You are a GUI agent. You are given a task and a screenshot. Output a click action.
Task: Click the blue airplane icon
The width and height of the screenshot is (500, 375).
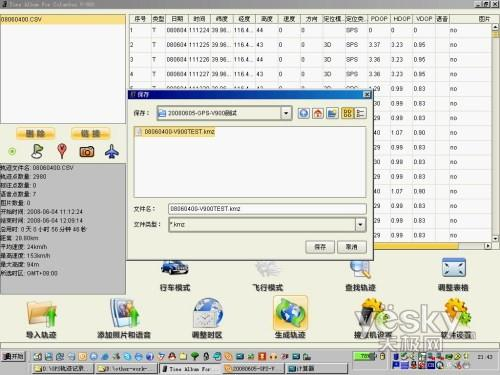click(112, 151)
